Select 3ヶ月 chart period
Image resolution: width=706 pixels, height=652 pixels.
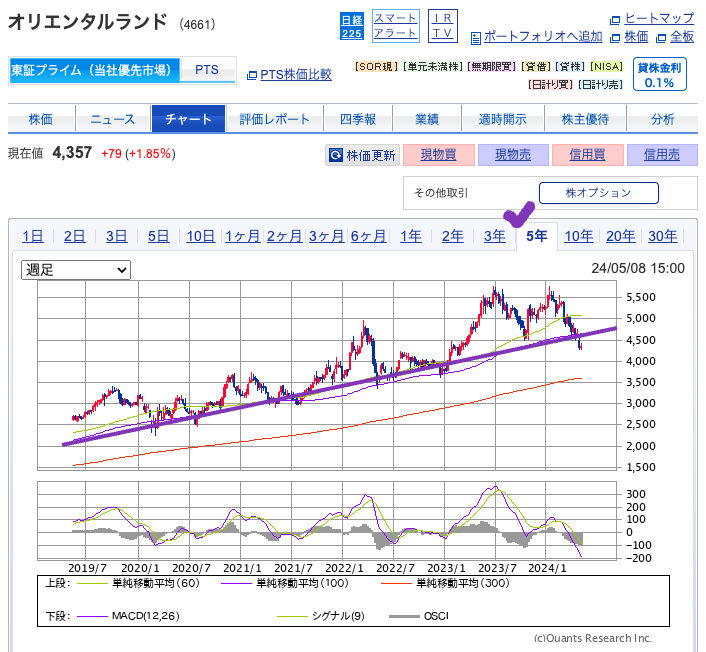click(x=326, y=236)
